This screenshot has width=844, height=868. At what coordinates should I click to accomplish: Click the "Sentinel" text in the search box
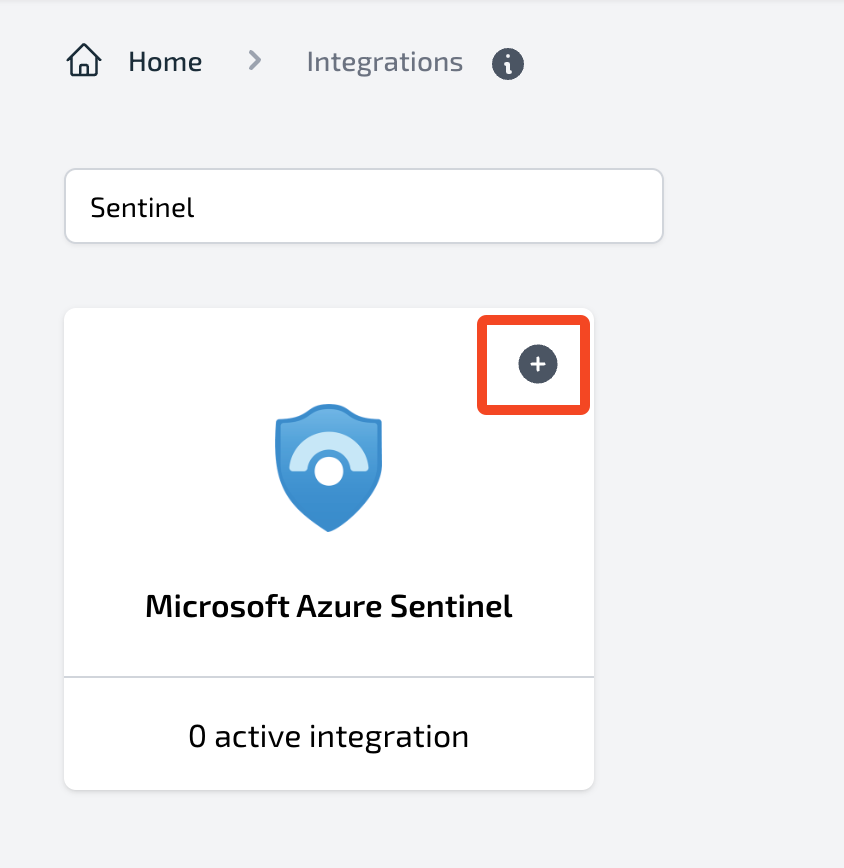[142, 207]
